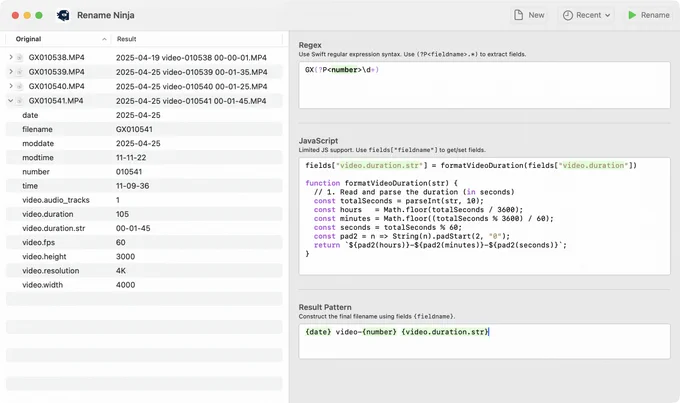
Task: Click the Rename Ninja app icon
Action: 63,15
